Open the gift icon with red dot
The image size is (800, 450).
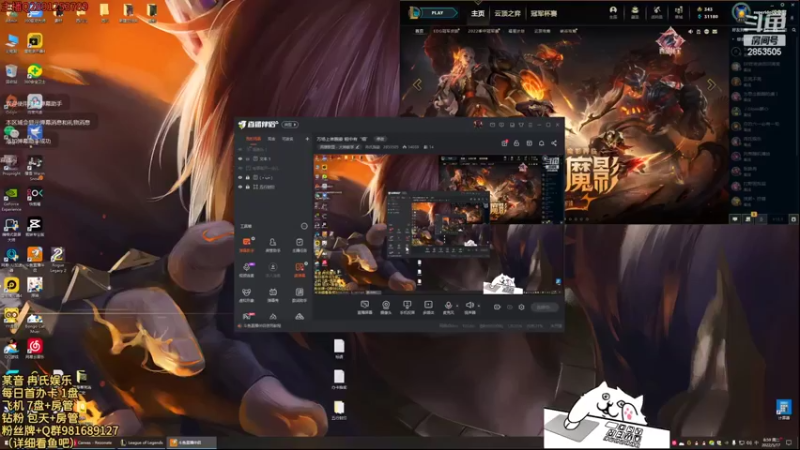coord(504,143)
